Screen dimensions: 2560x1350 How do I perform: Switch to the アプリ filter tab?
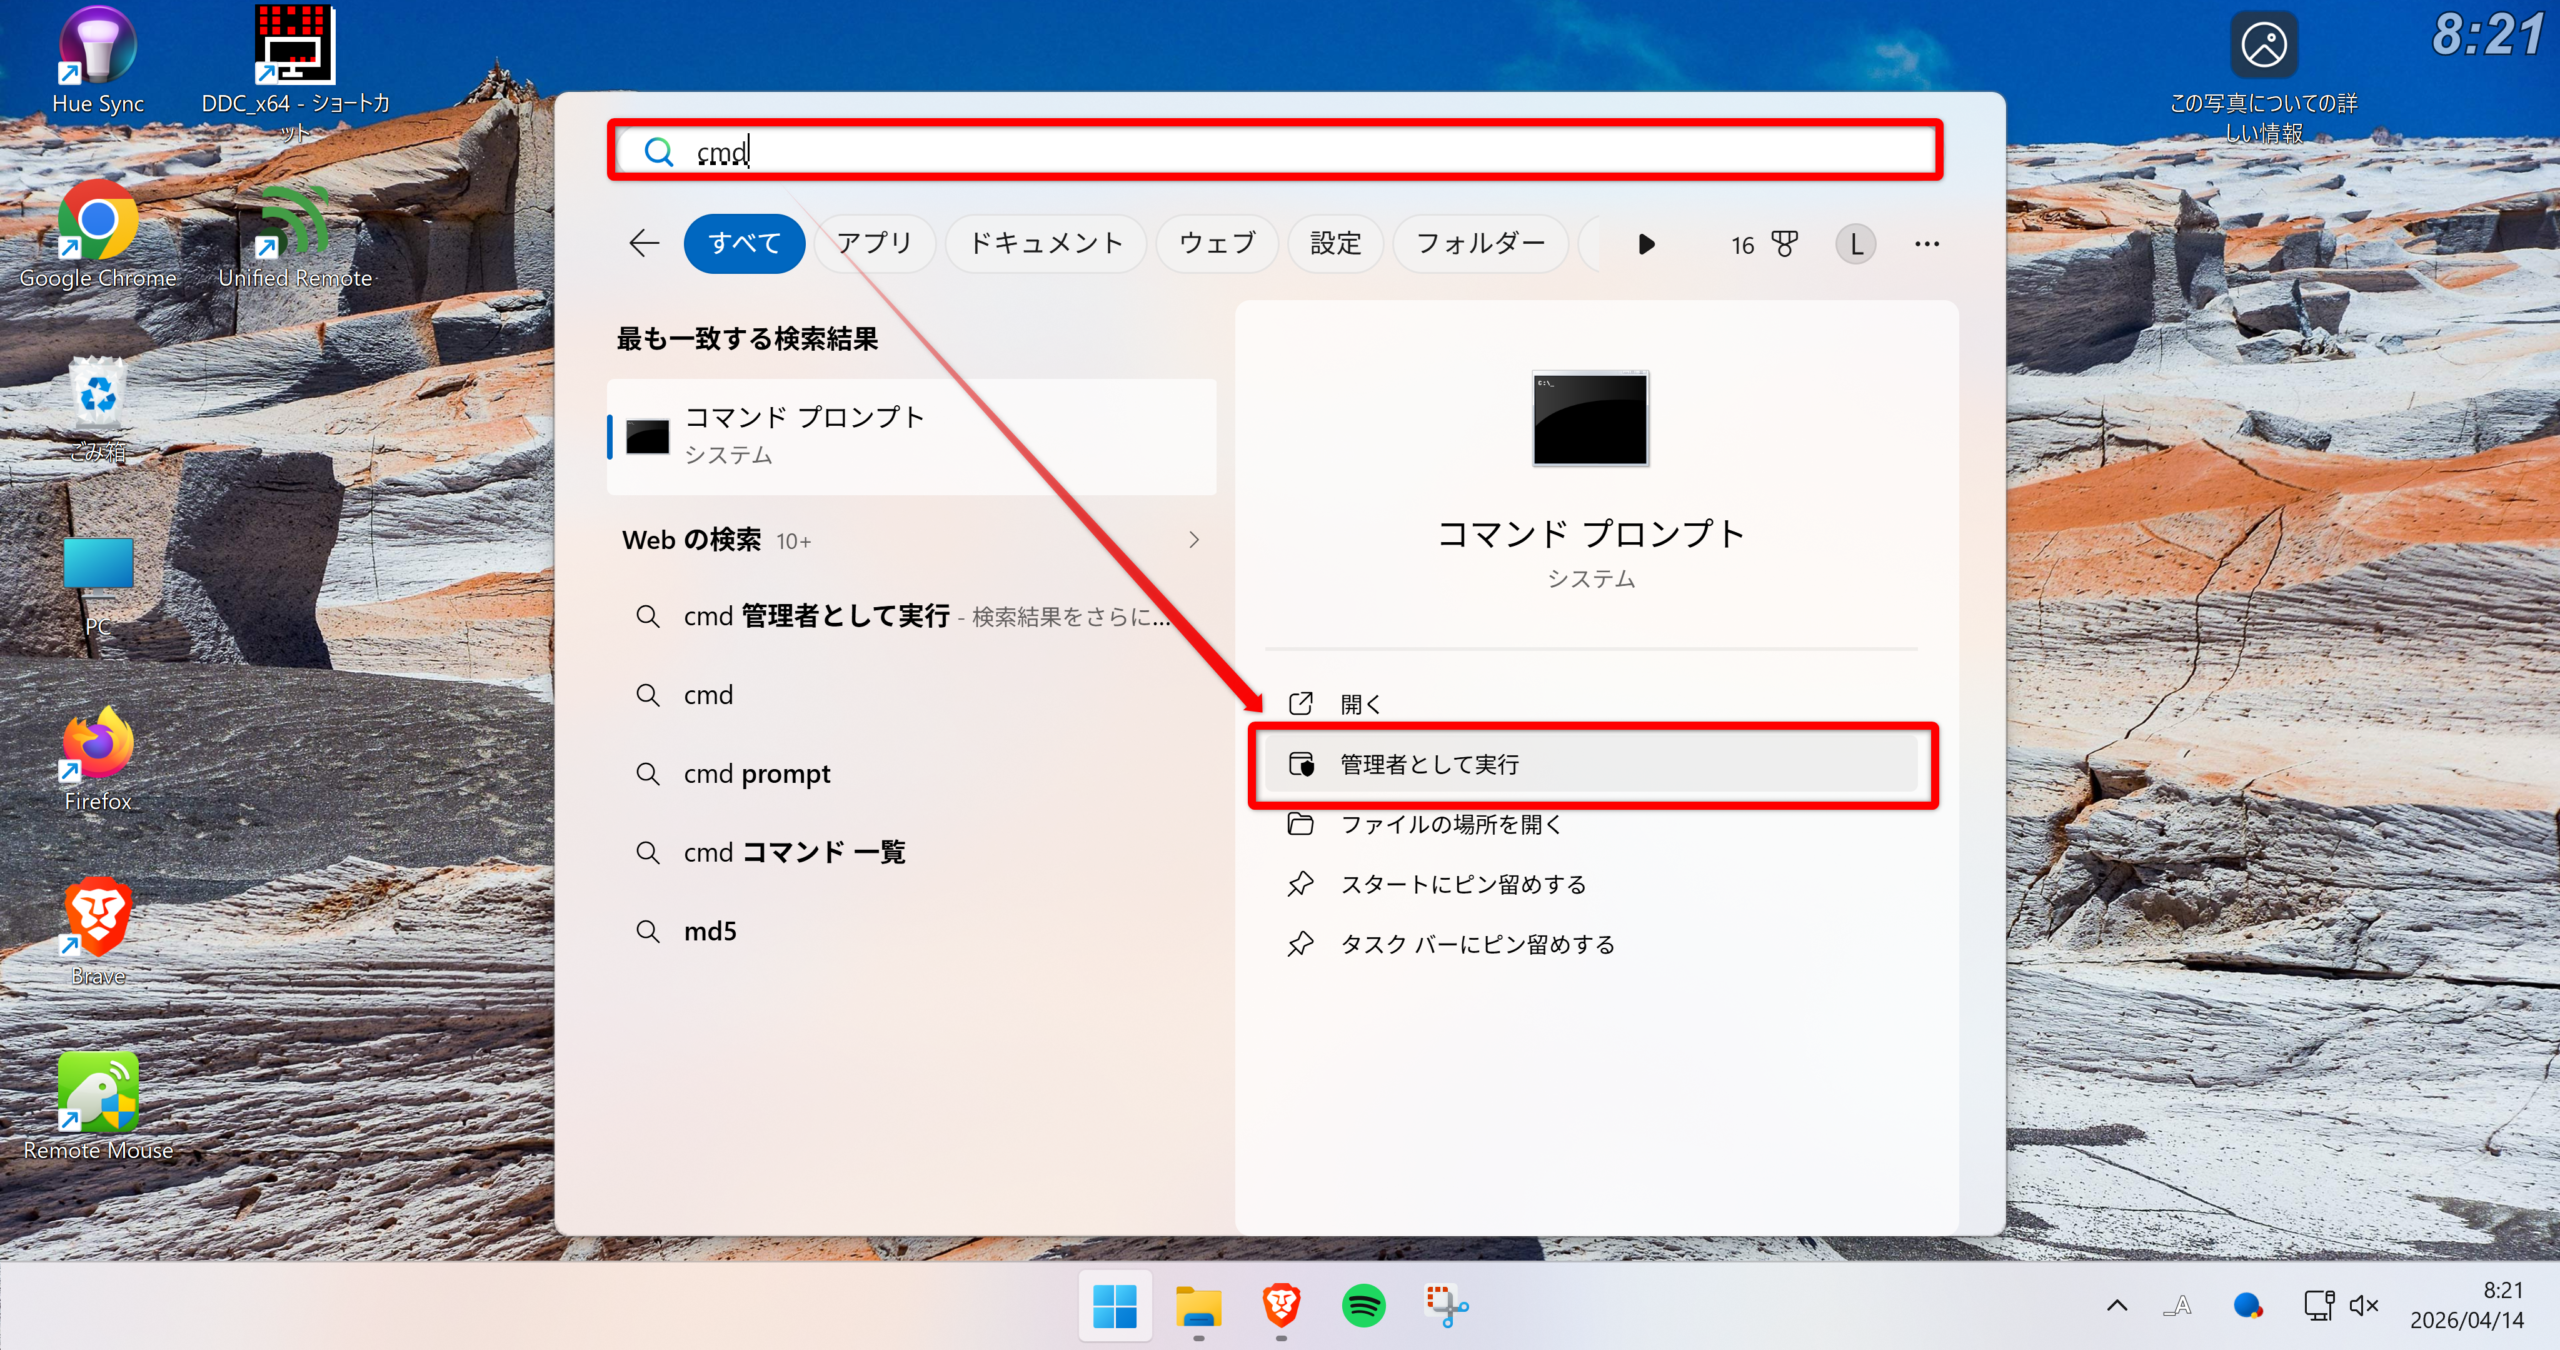(874, 243)
